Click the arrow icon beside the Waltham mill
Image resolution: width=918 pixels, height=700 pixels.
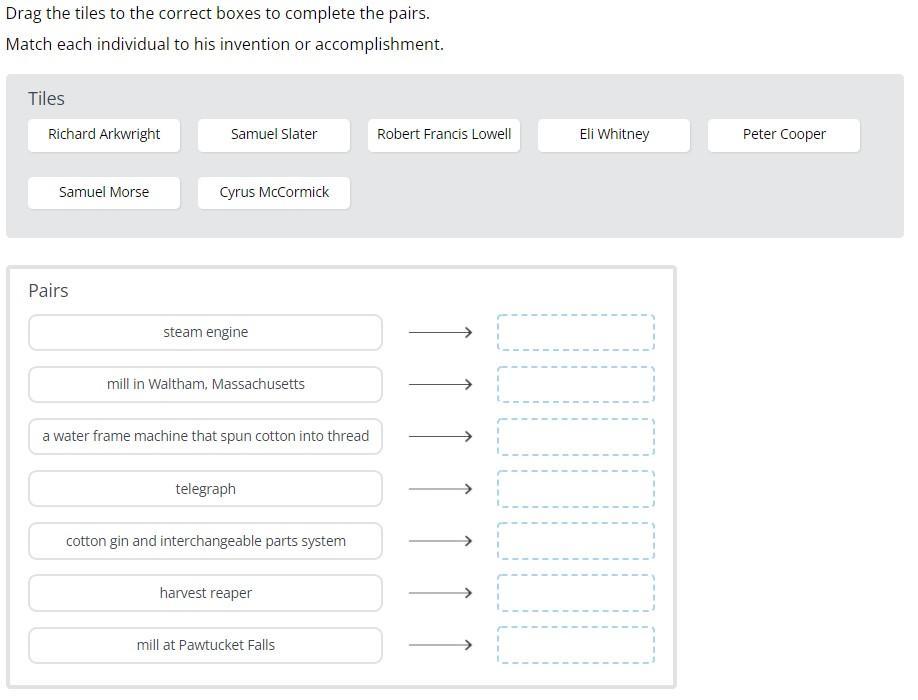coord(440,384)
